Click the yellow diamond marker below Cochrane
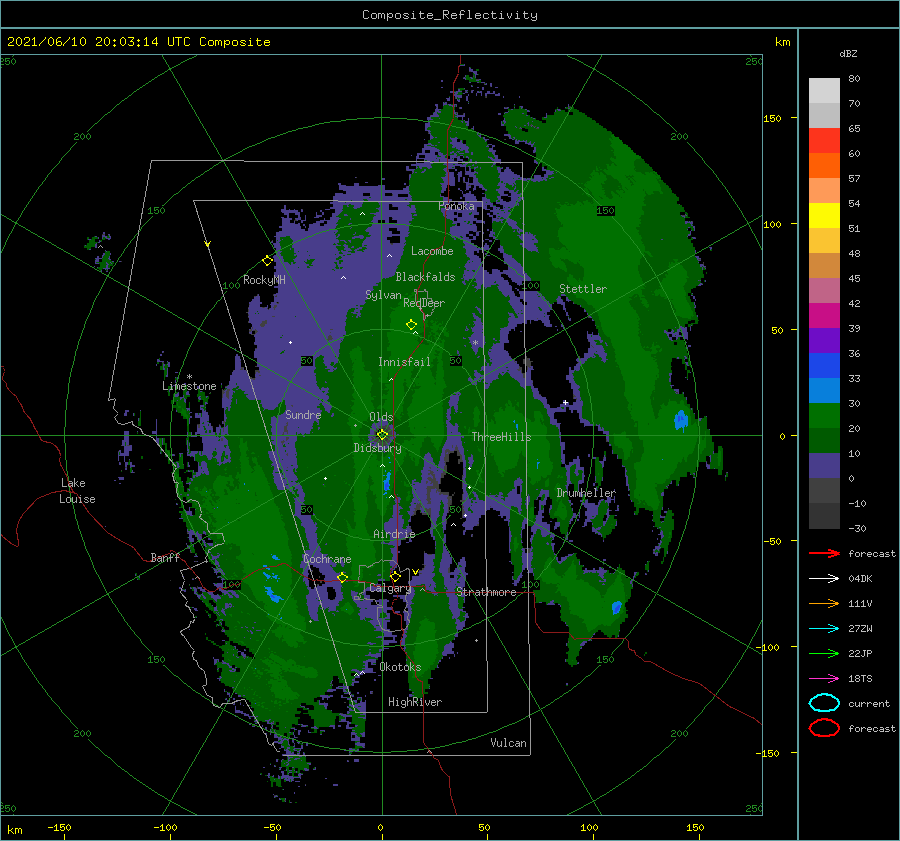This screenshot has height=841, width=900. coord(342,577)
